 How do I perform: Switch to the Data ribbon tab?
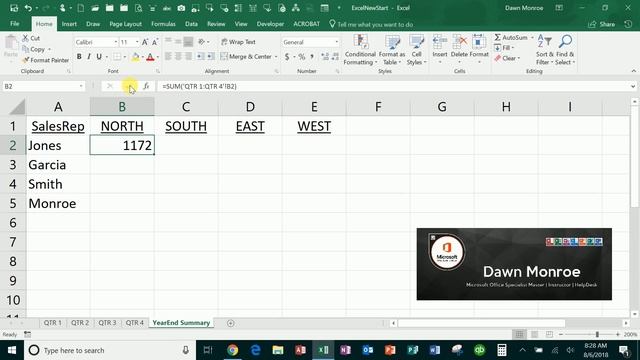click(191, 24)
